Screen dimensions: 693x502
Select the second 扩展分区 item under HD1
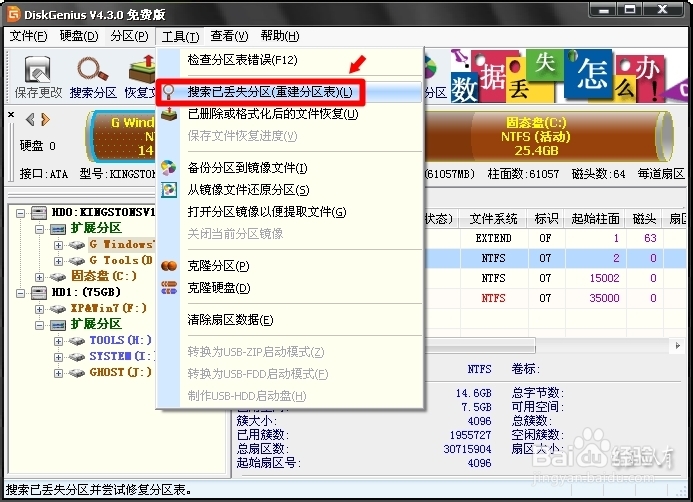pyautogui.click(x=96, y=324)
